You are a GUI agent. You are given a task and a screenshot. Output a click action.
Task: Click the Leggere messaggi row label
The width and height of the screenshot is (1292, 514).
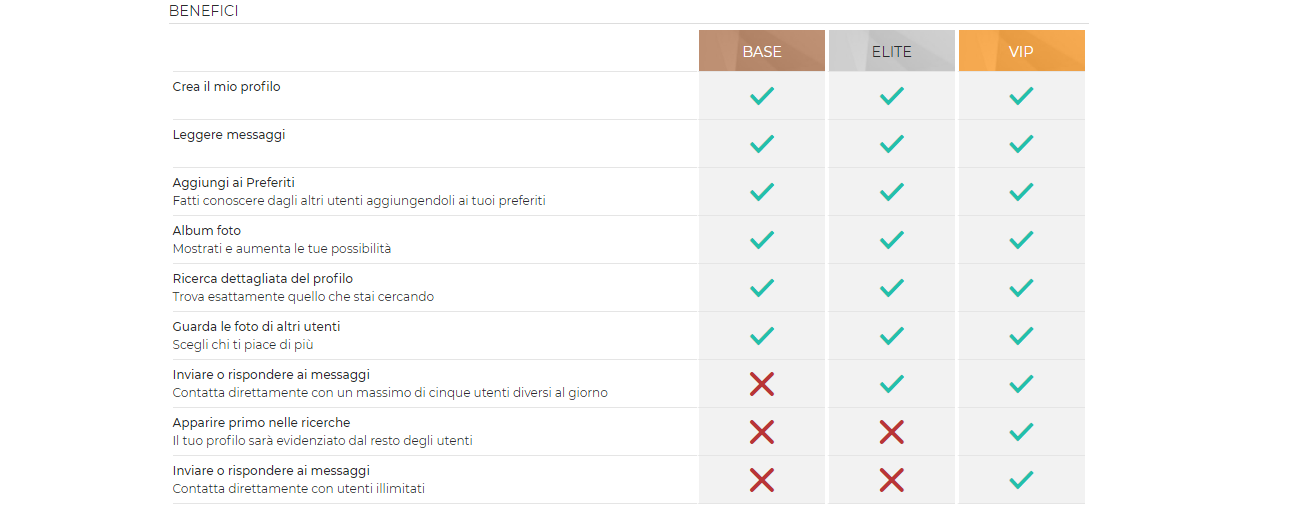pyautogui.click(x=229, y=135)
